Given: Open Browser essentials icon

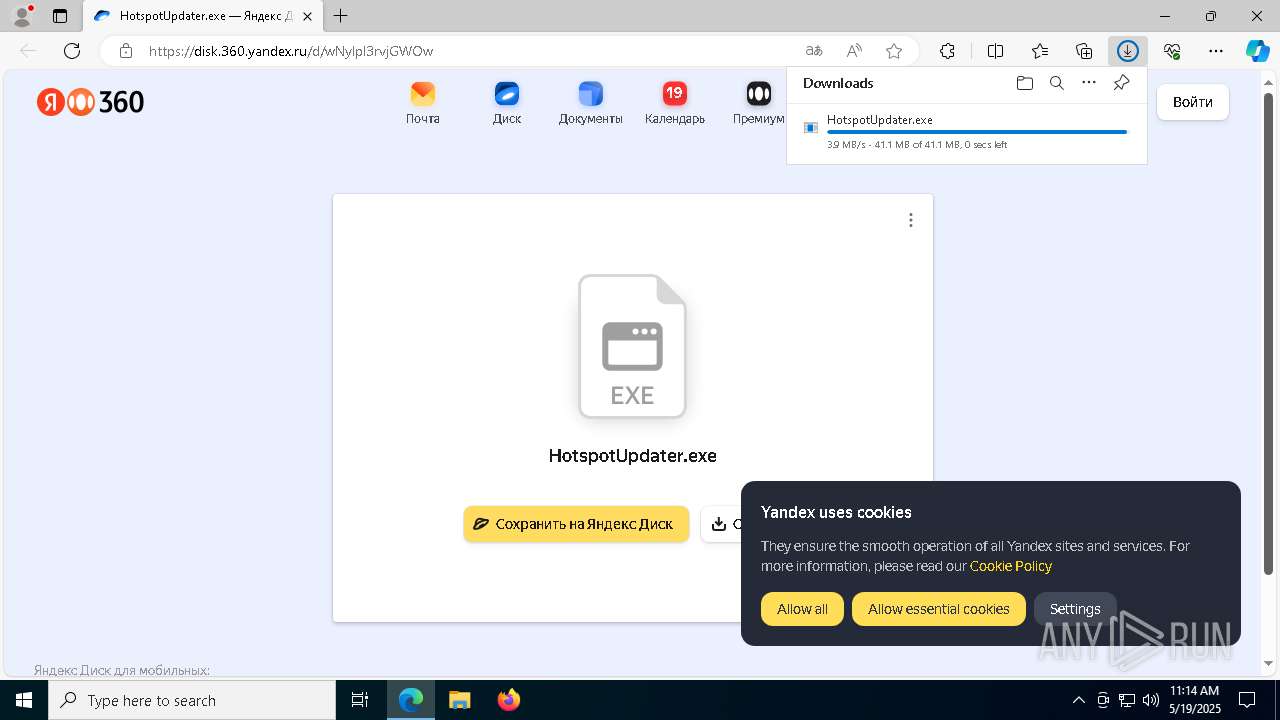Looking at the screenshot, I should tap(1172, 51).
